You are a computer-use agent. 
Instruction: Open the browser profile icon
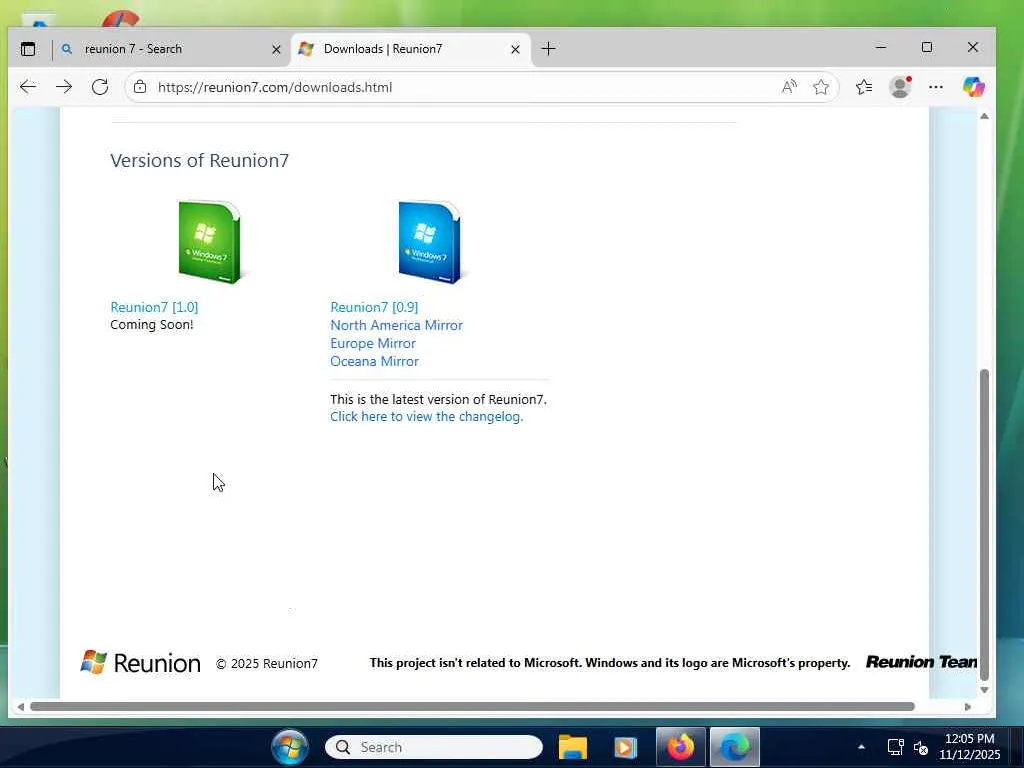pyautogui.click(x=901, y=87)
